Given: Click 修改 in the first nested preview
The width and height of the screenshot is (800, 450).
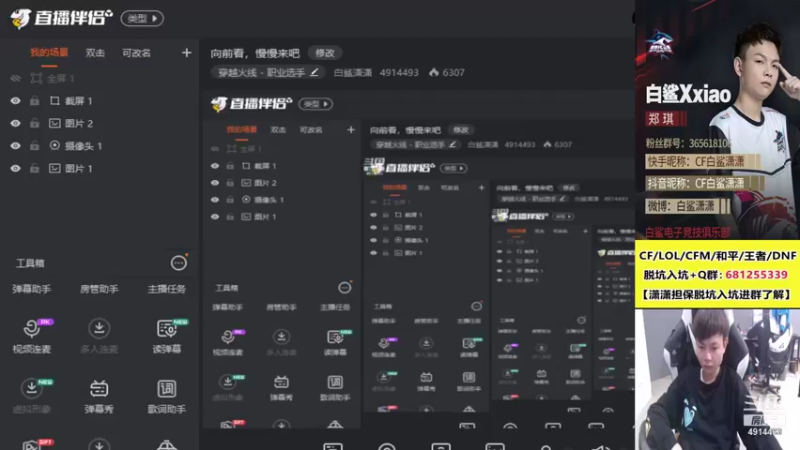Looking at the screenshot, I should tap(460, 130).
